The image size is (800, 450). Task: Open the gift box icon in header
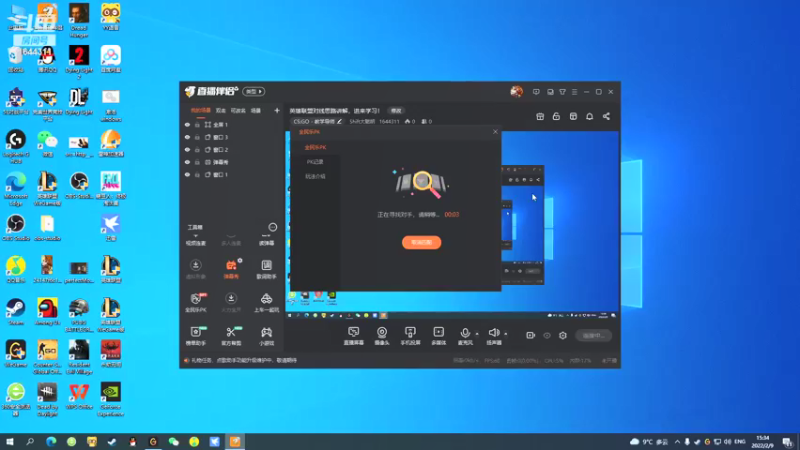540,117
